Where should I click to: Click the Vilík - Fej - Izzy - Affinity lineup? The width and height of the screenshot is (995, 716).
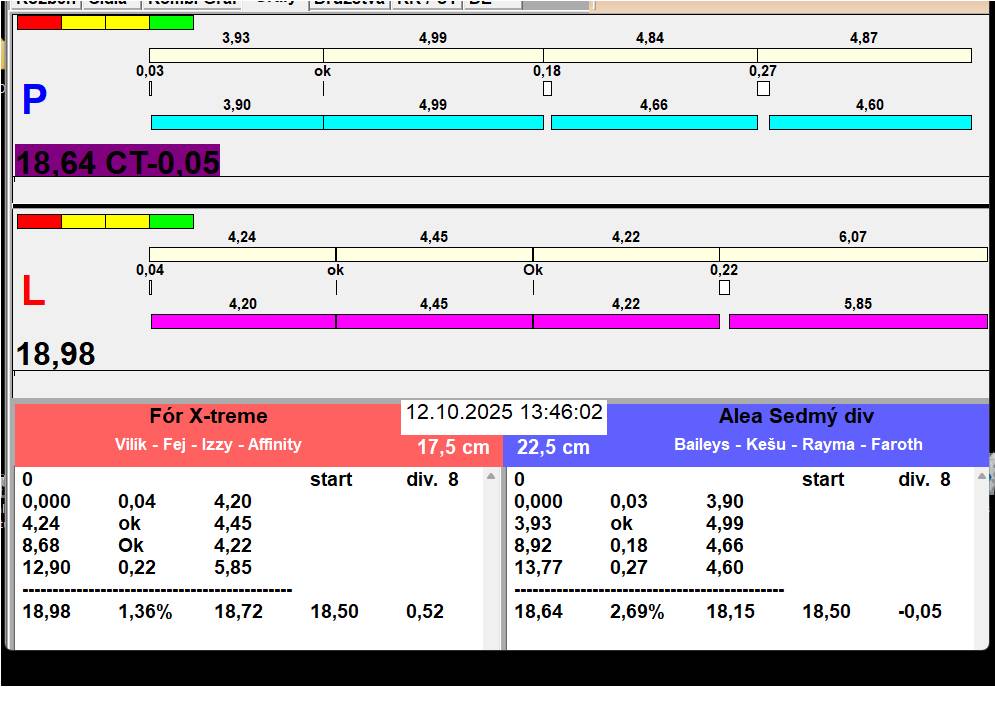pos(208,444)
